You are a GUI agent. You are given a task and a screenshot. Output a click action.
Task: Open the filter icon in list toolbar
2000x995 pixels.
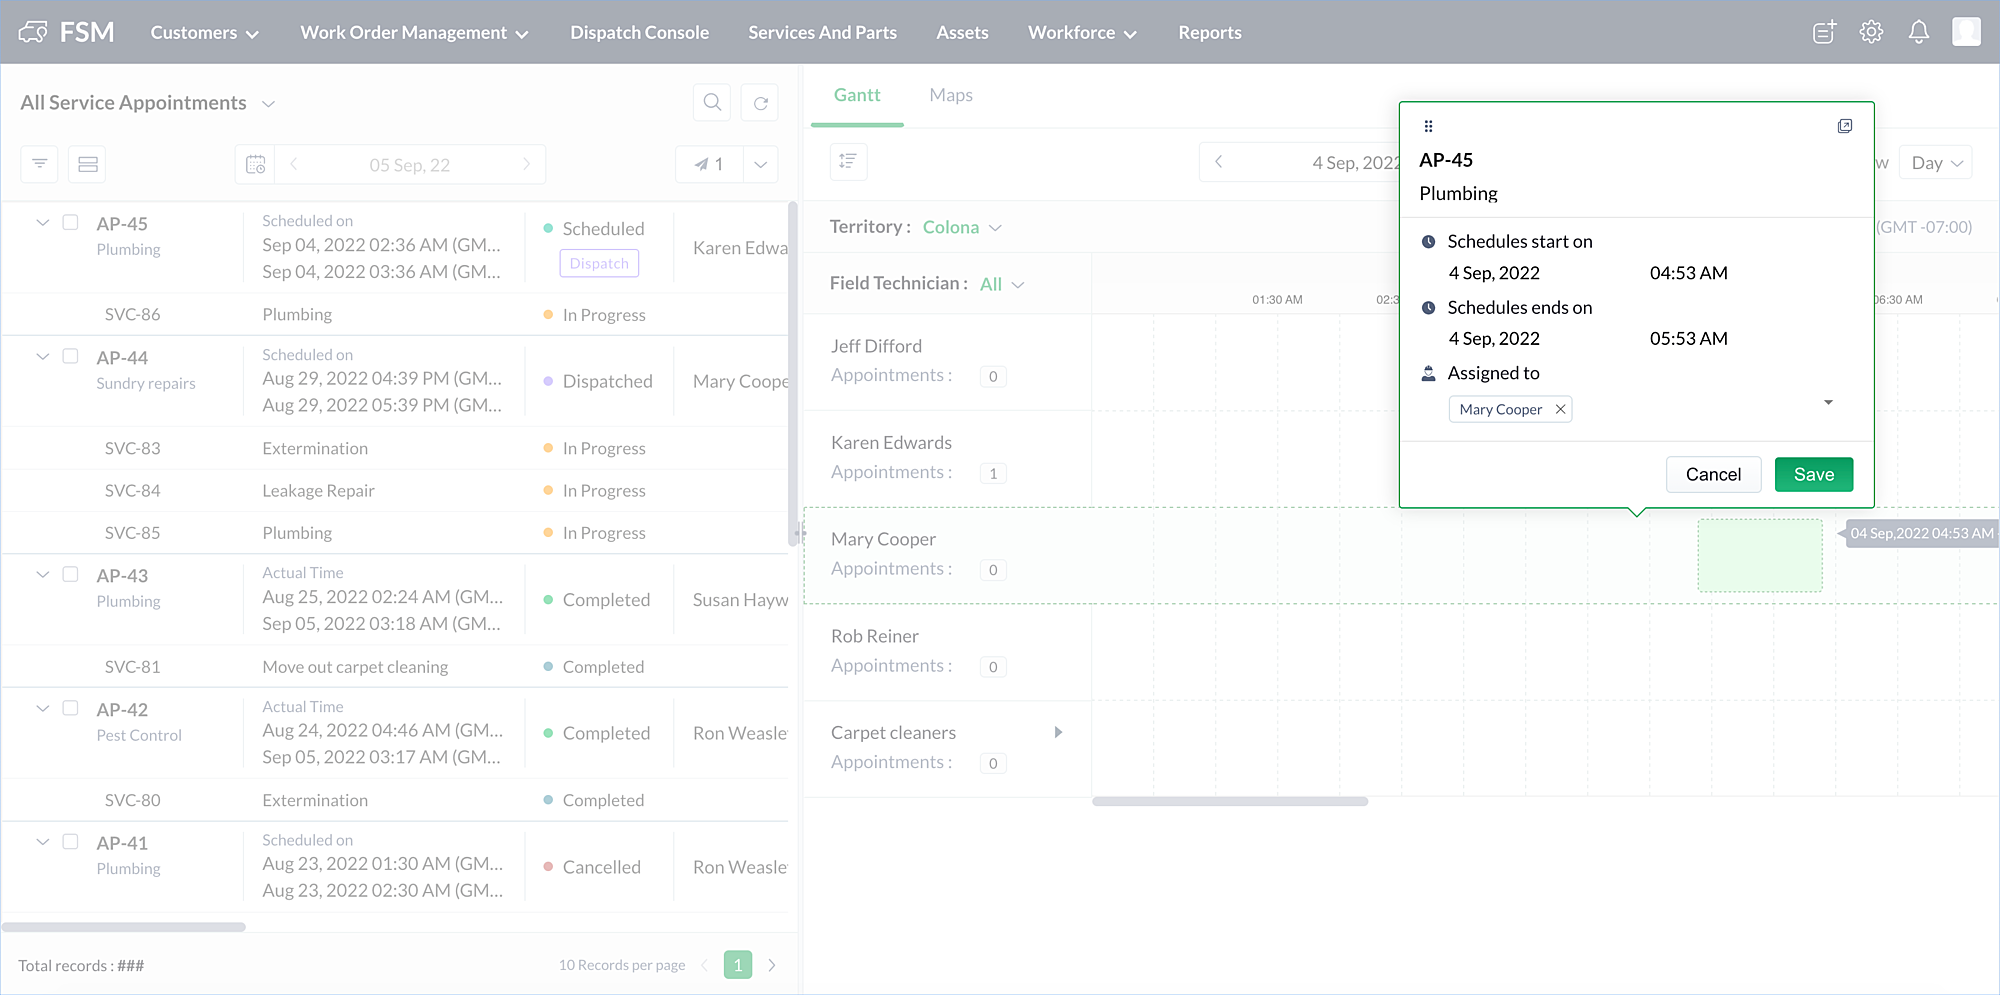[39, 164]
